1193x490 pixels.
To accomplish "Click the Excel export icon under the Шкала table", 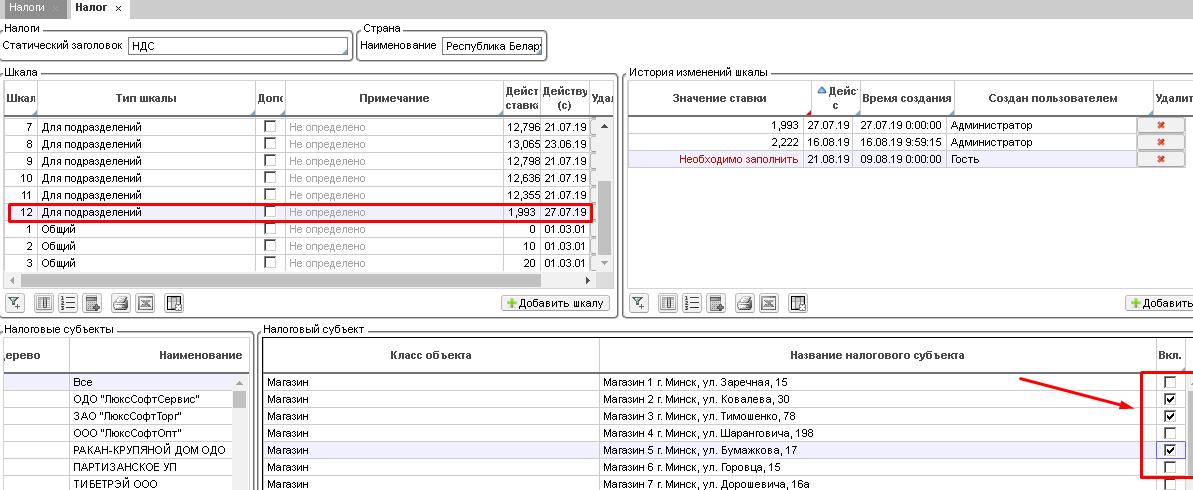I will [x=145, y=303].
